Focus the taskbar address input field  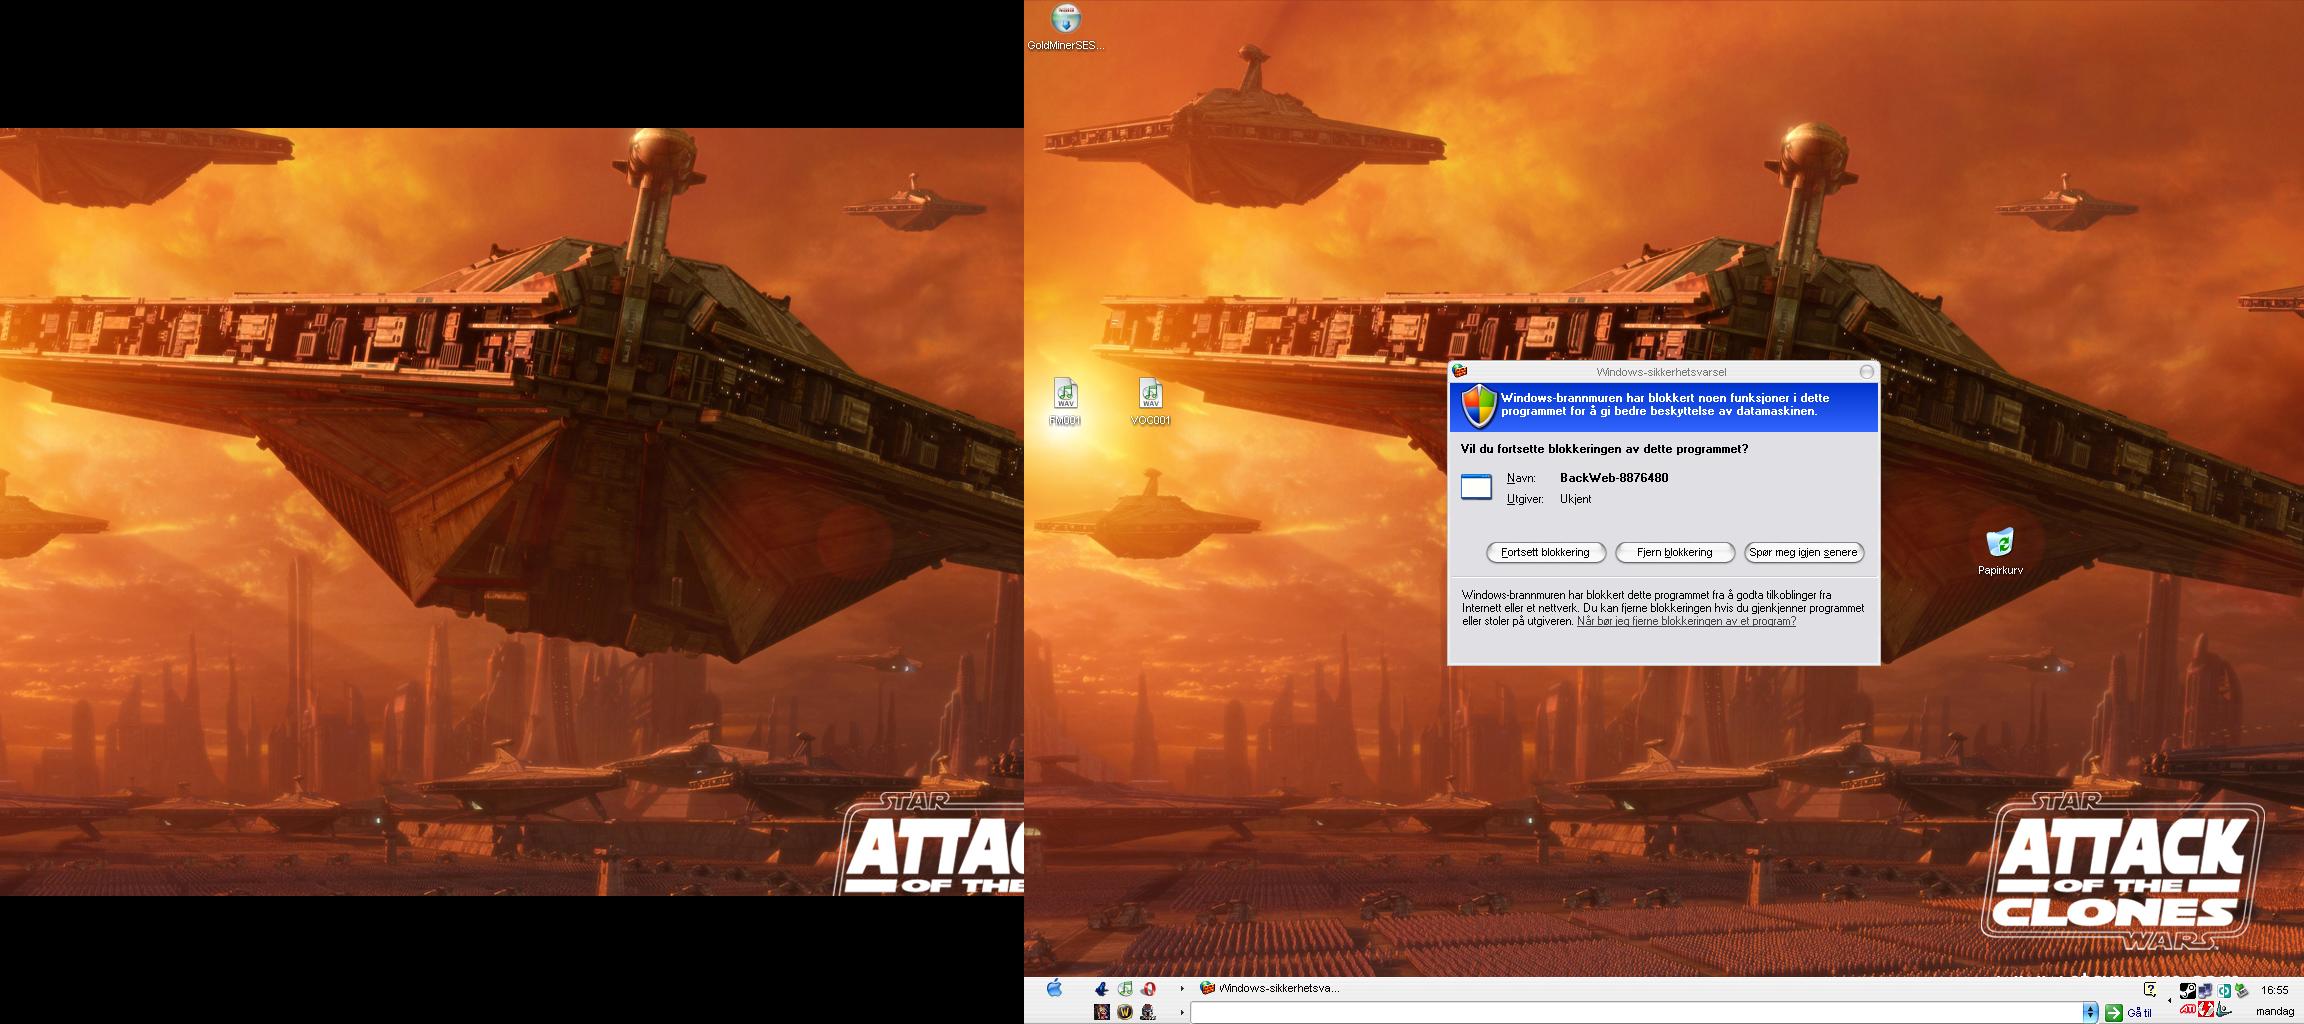tap(1636, 1013)
